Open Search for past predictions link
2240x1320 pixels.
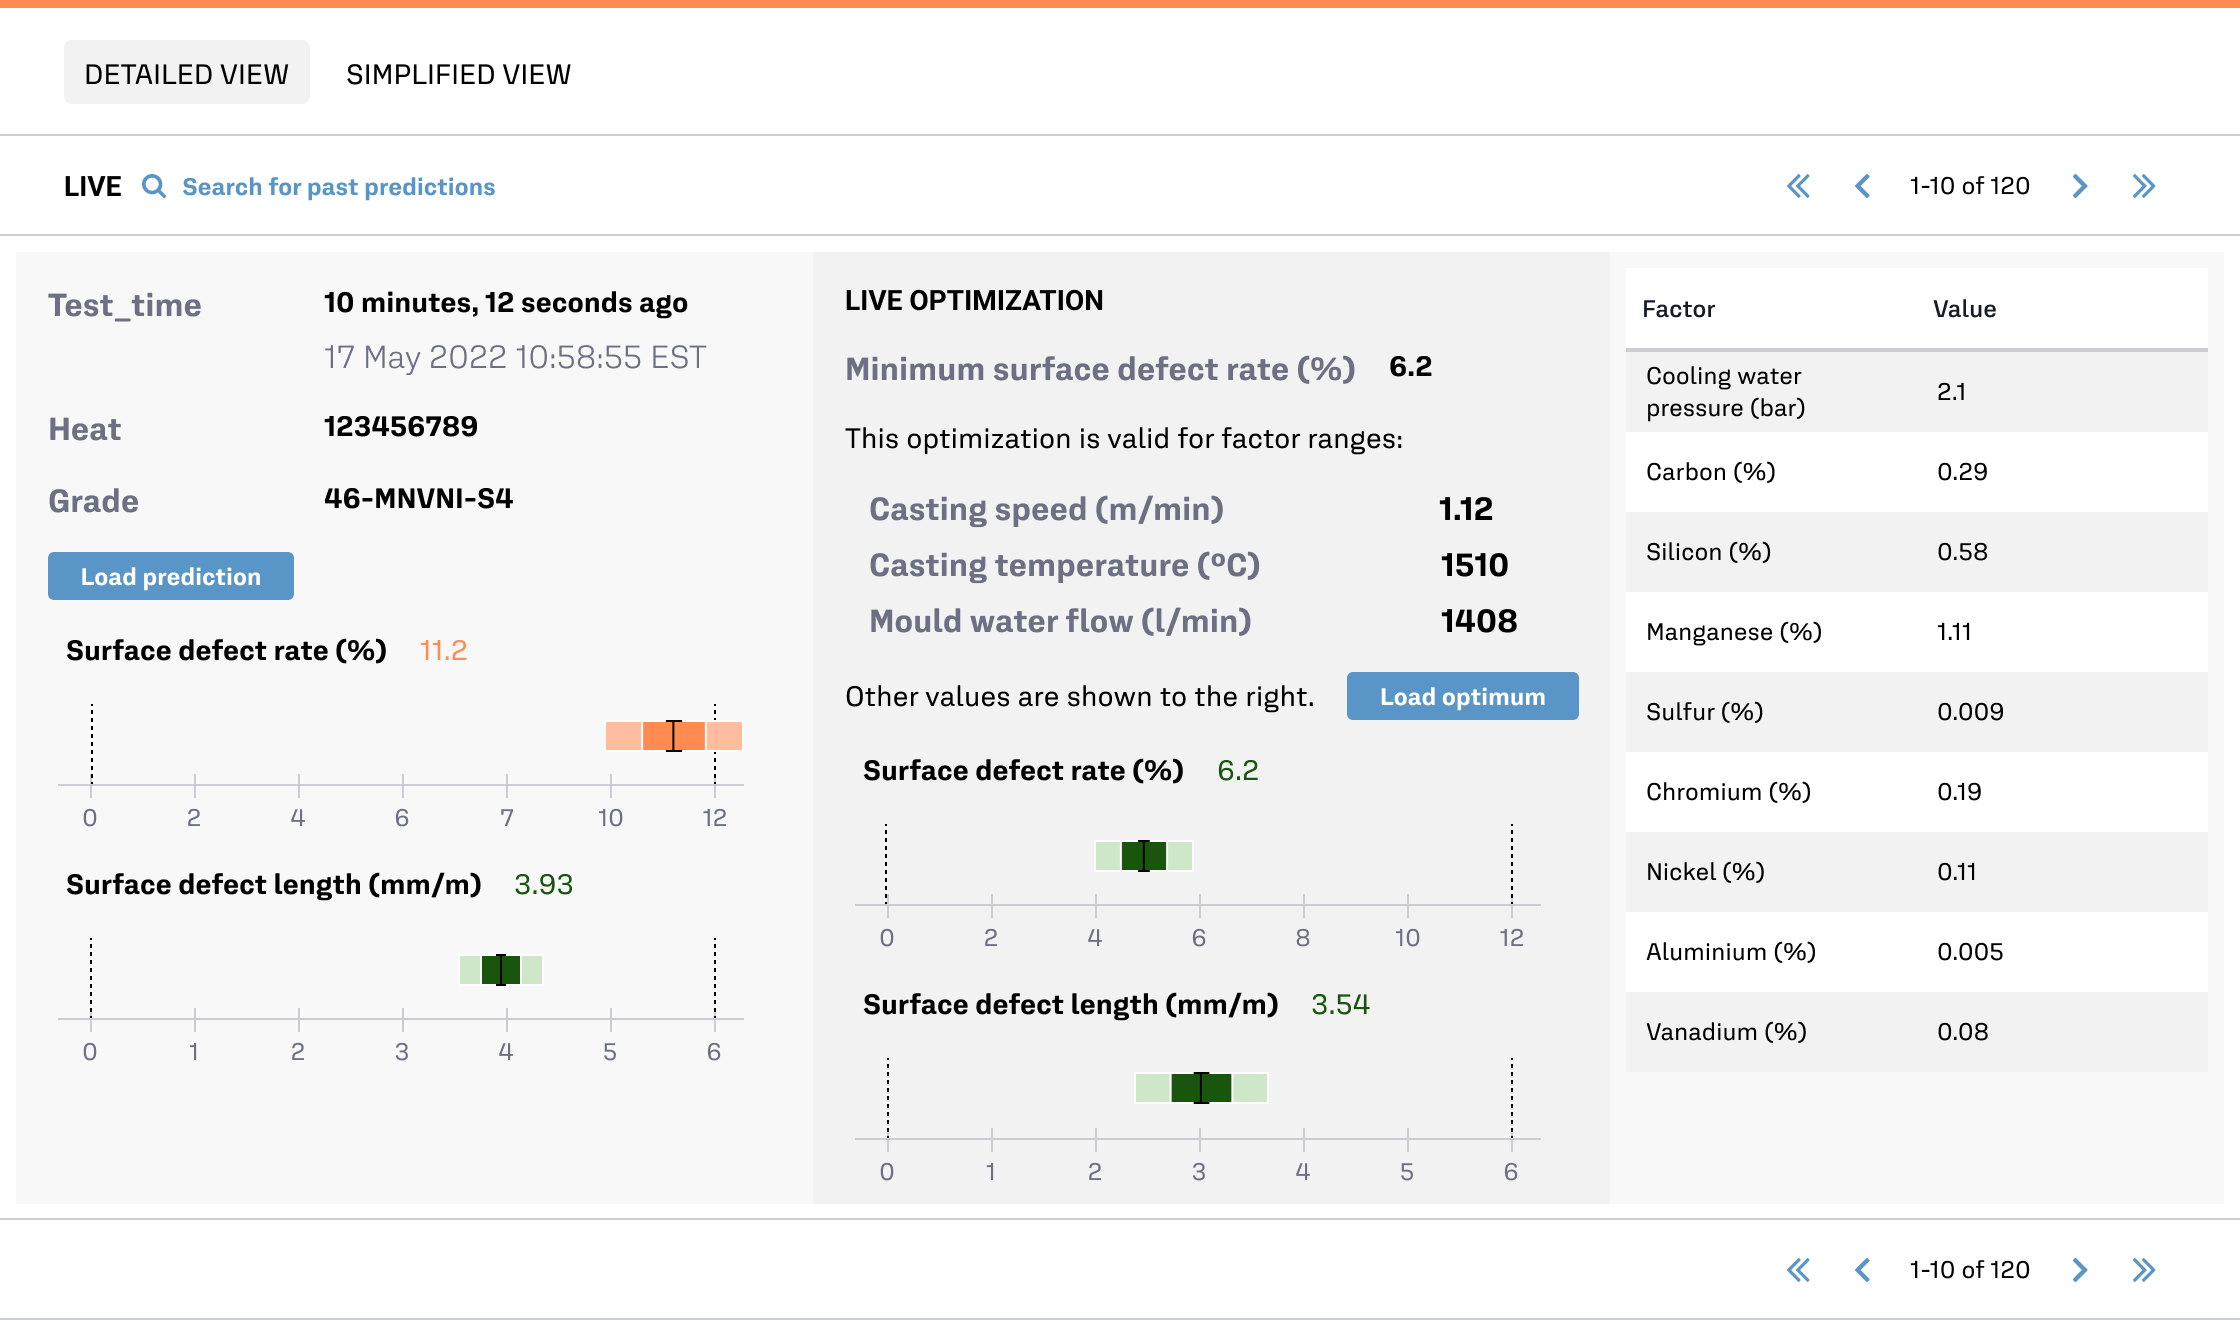click(338, 187)
